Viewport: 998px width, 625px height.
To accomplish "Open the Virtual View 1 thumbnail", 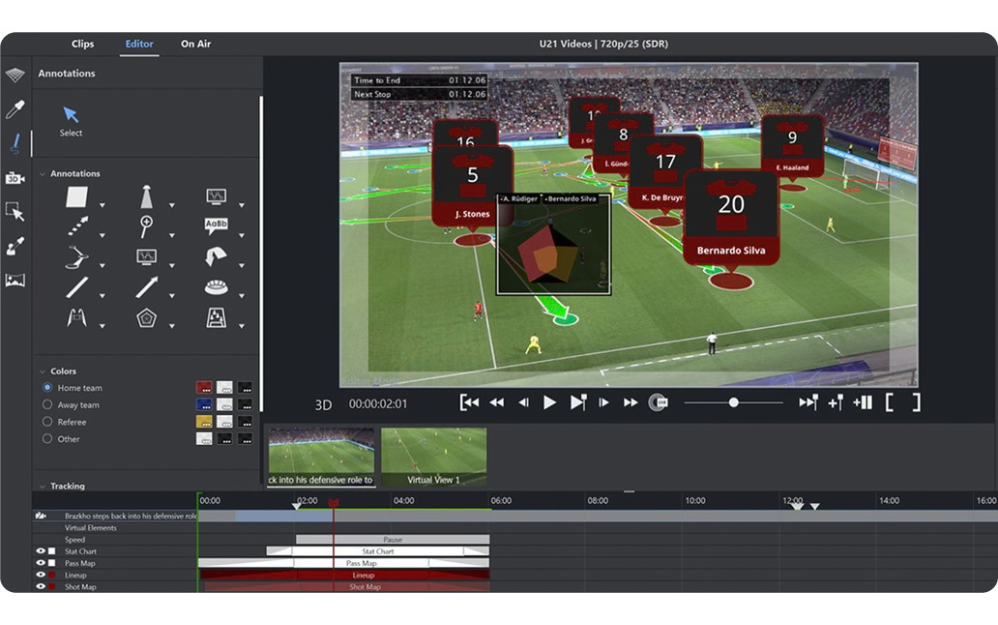I will click(x=433, y=456).
